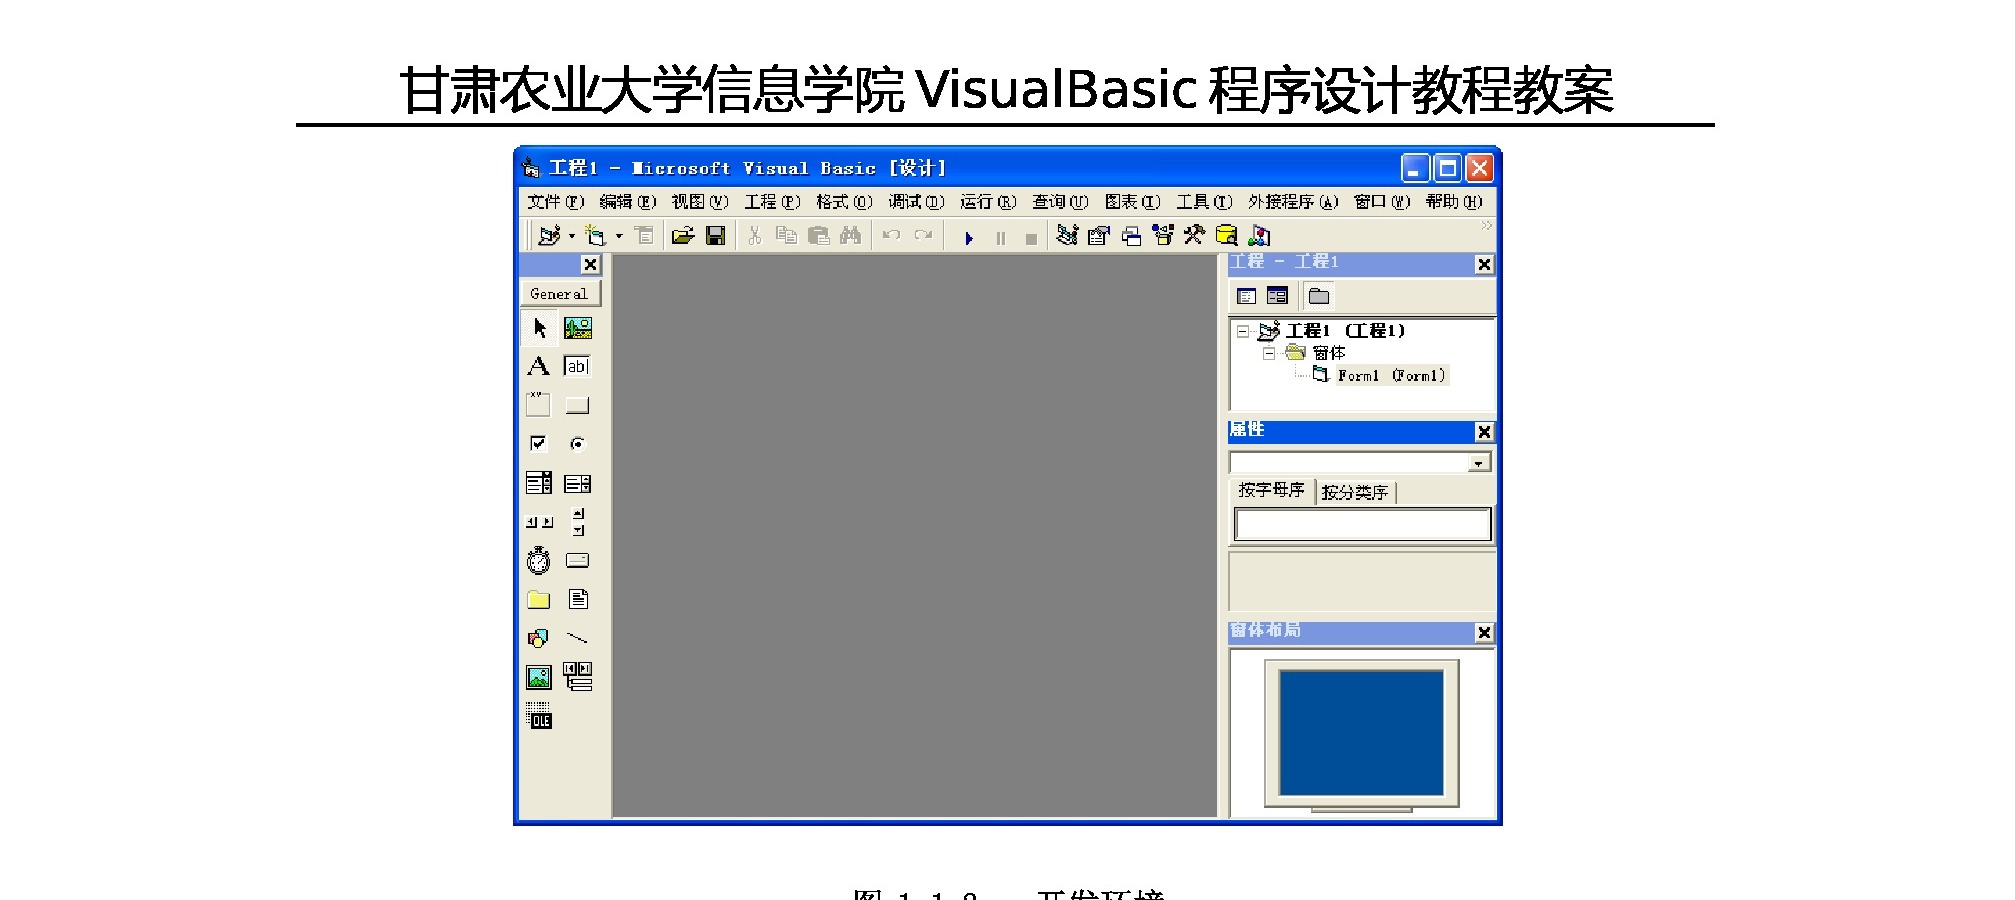
Task: Click the Redo arrow icon
Action: (x=923, y=235)
